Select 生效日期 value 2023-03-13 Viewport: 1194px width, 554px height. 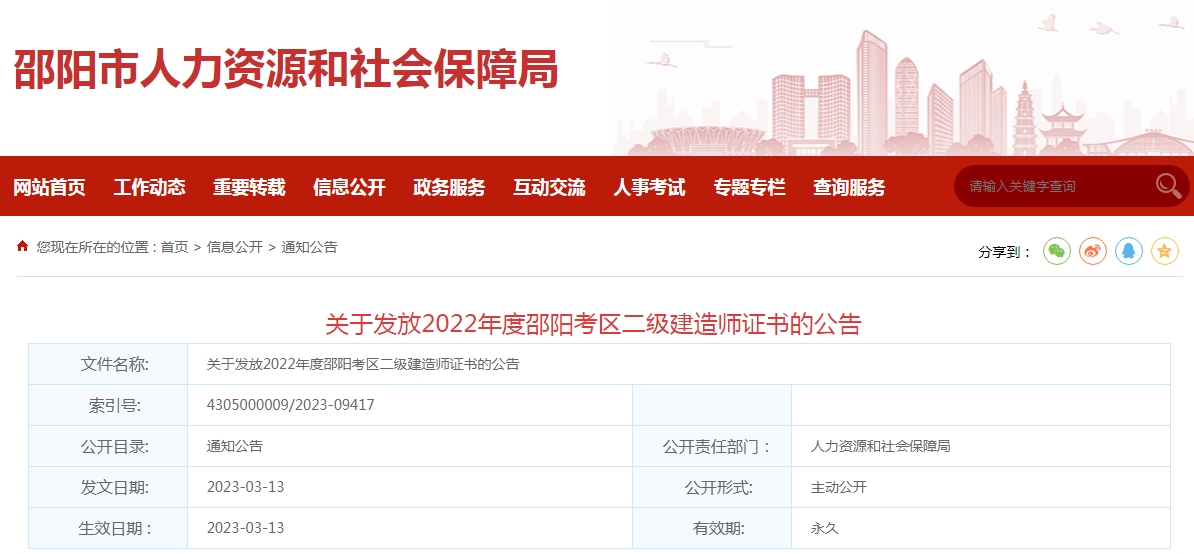(245, 528)
